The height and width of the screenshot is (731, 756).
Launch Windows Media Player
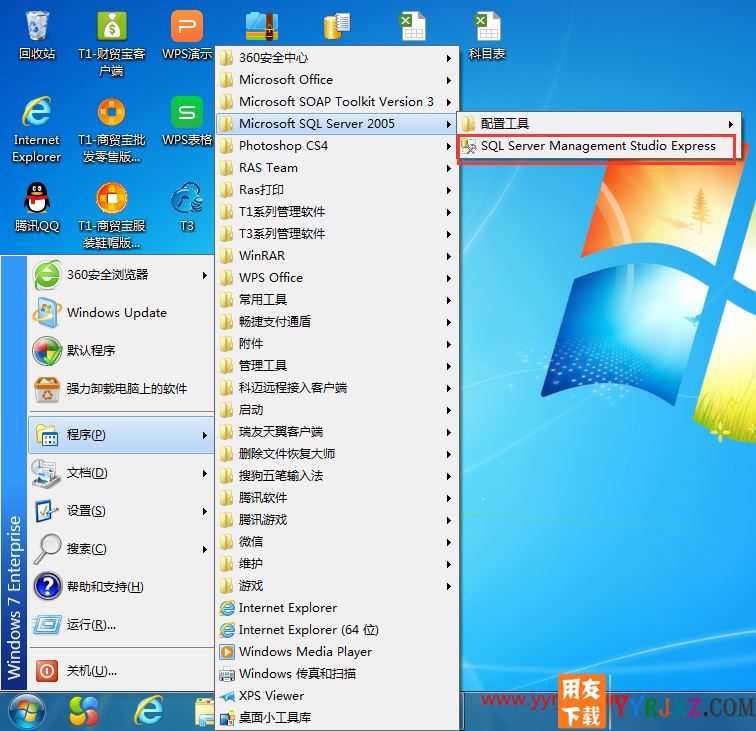[x=337, y=652]
